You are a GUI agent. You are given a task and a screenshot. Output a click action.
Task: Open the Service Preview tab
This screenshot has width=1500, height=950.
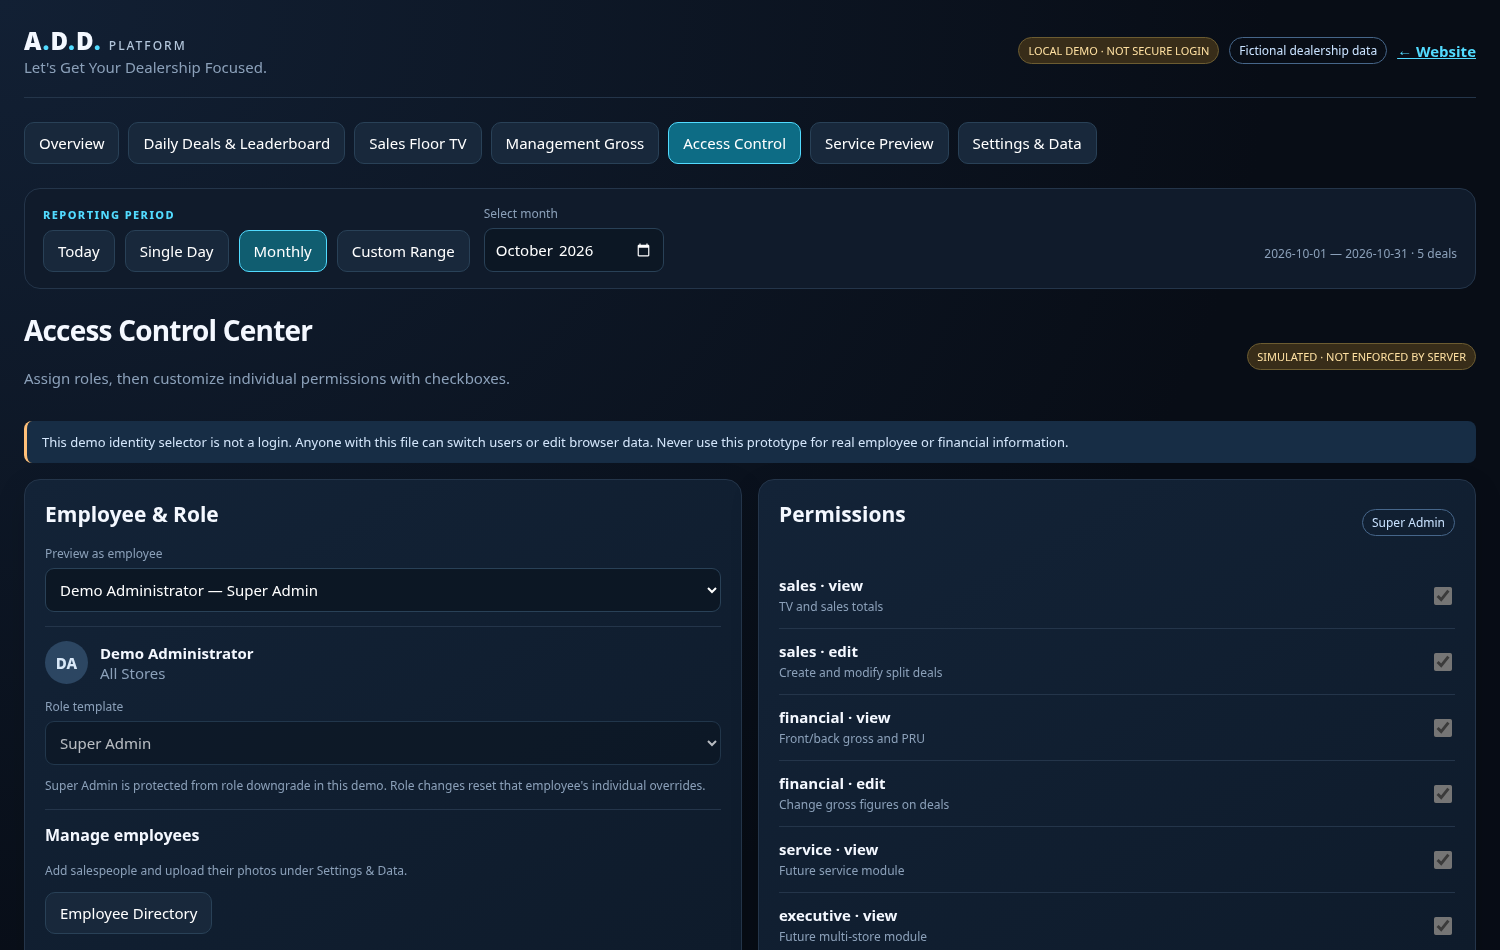(x=879, y=143)
